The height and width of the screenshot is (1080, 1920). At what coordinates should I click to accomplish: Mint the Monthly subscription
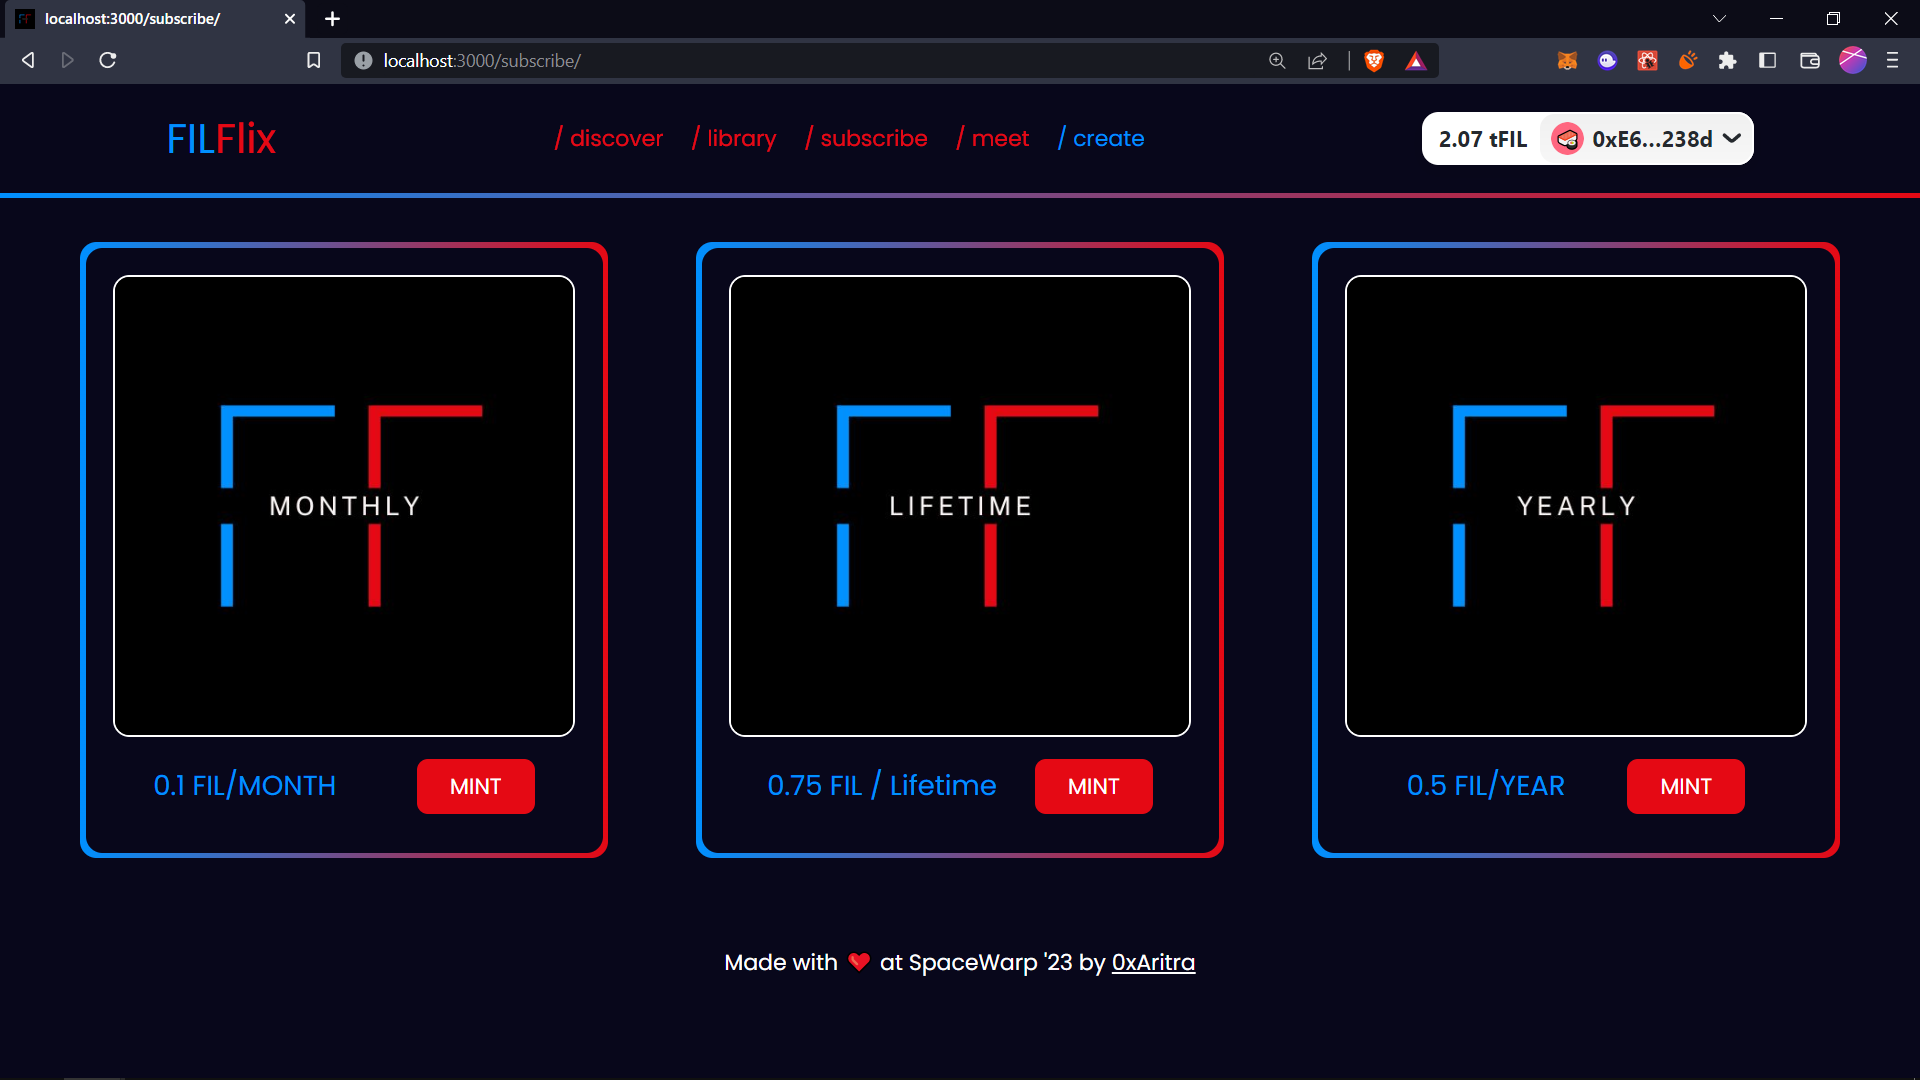[x=475, y=786]
